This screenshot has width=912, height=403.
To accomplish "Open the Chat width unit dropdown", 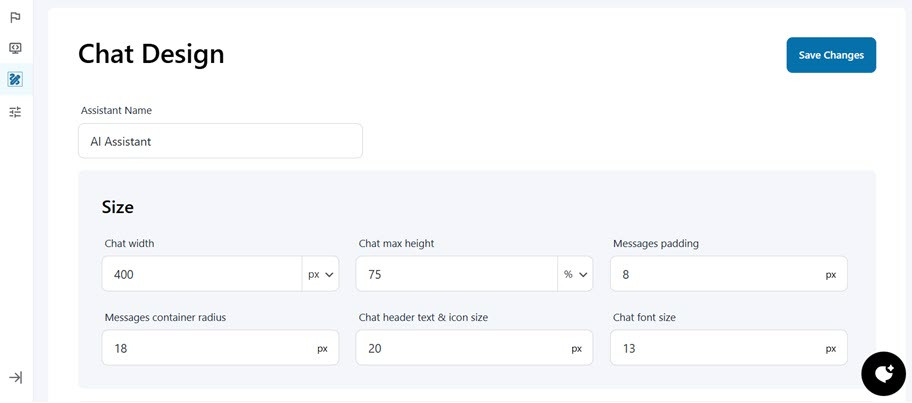I will click(x=320, y=274).
